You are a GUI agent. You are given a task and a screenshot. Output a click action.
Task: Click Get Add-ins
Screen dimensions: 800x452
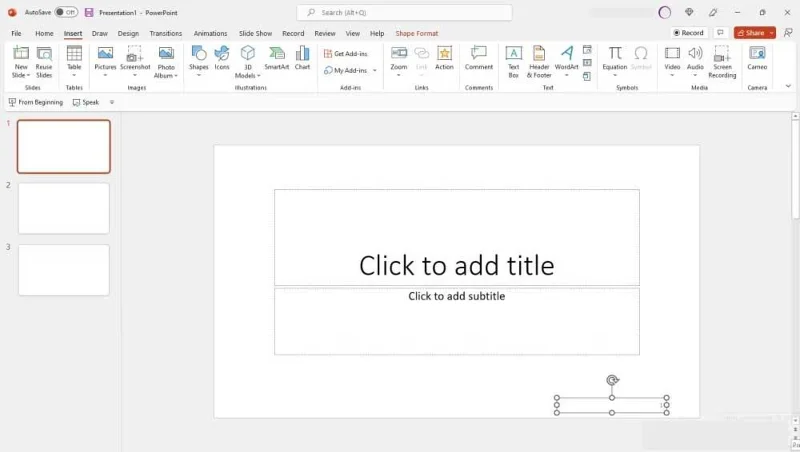point(345,54)
